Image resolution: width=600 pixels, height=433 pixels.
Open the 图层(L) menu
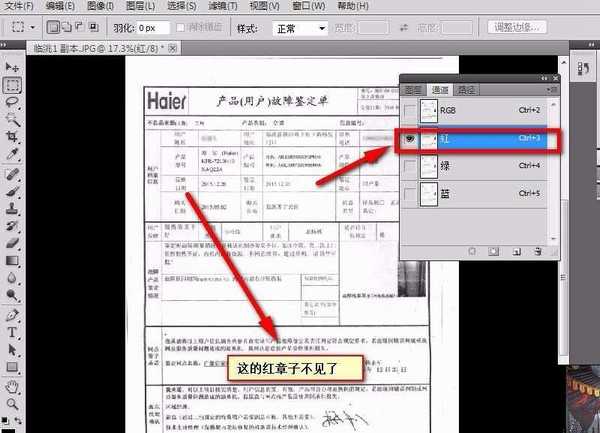tap(140, 6)
